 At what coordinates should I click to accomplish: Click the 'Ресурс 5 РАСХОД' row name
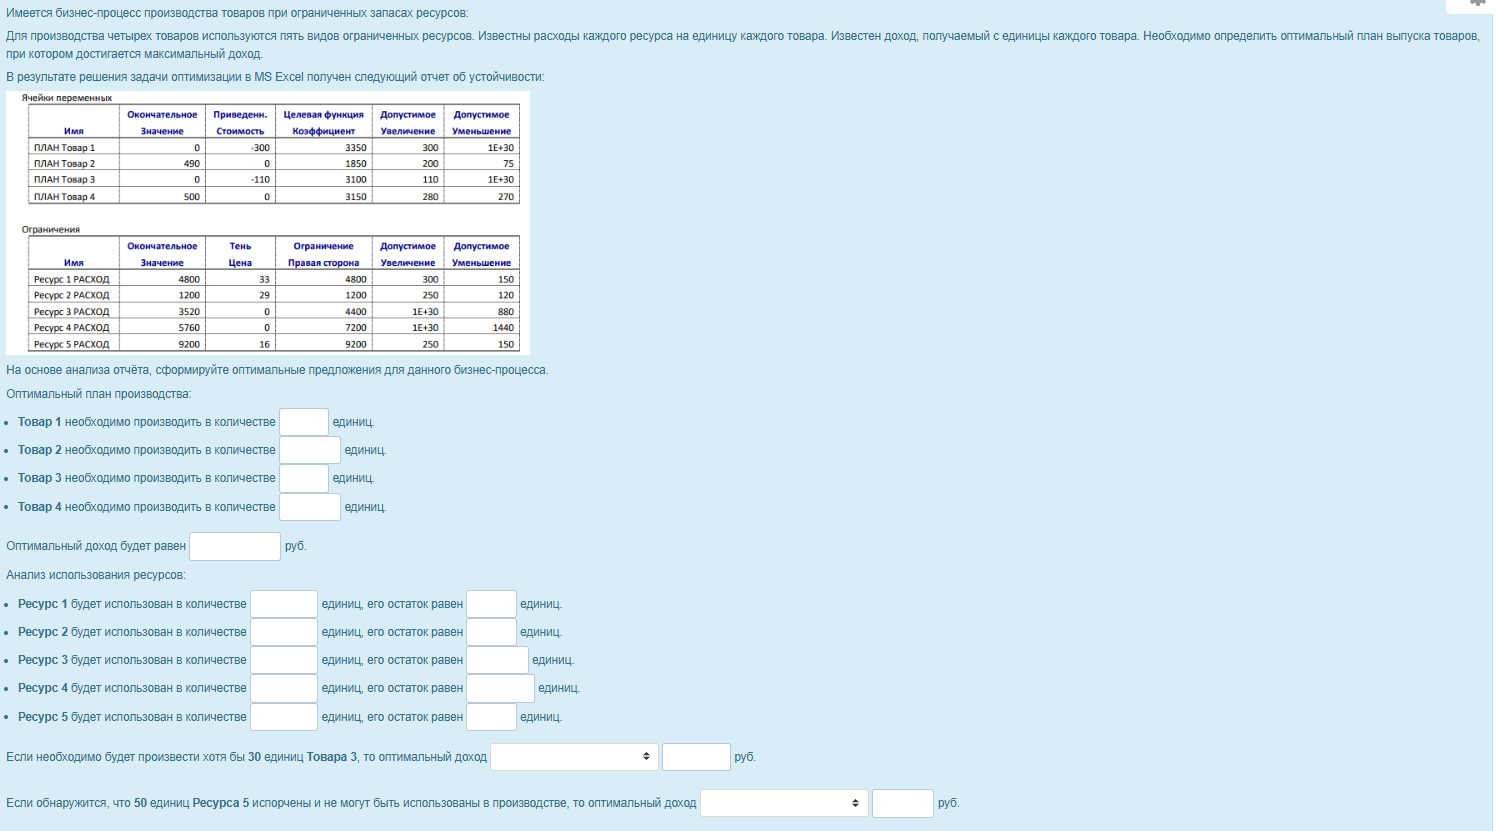(71, 344)
